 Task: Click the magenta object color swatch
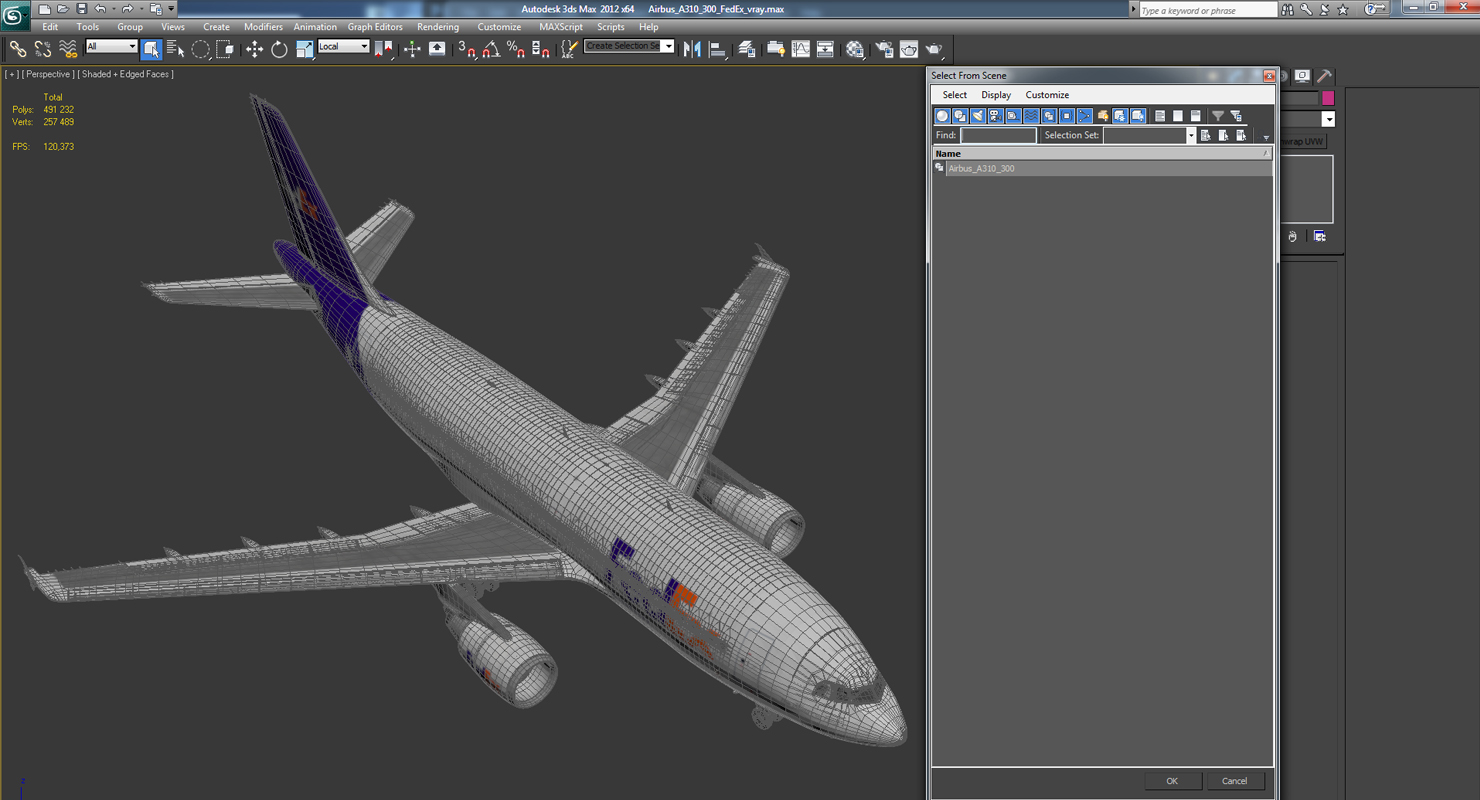1328,98
